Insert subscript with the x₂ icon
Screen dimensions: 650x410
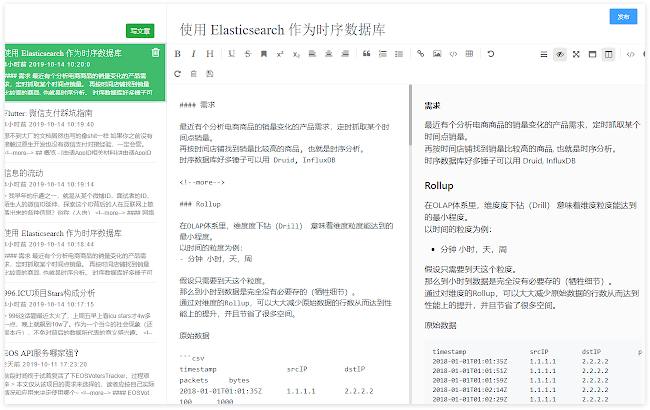296,54
